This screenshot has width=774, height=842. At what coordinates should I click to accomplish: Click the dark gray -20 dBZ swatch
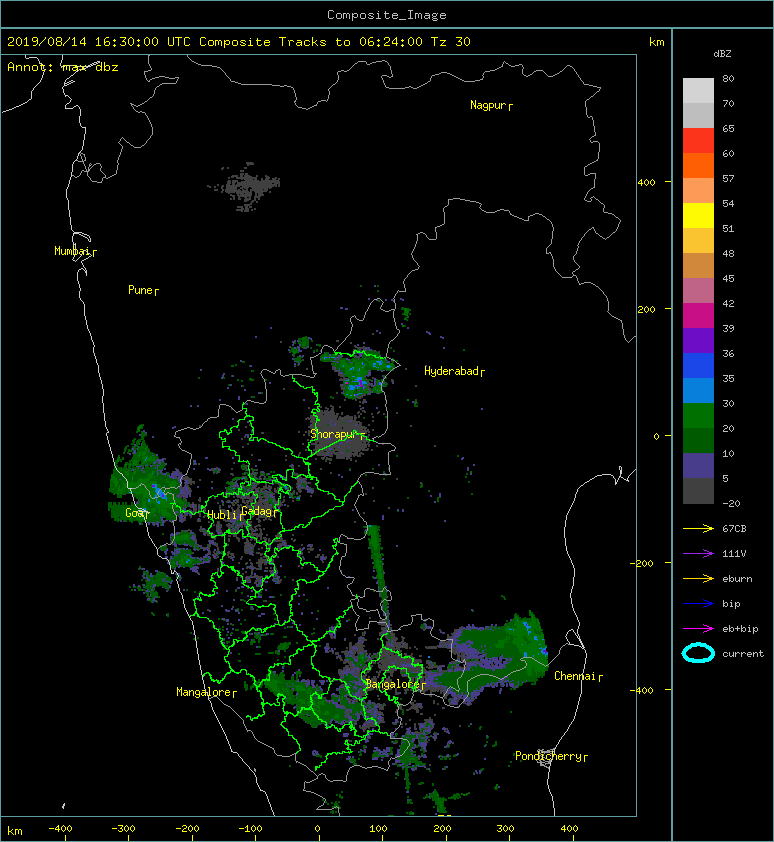tap(698, 490)
